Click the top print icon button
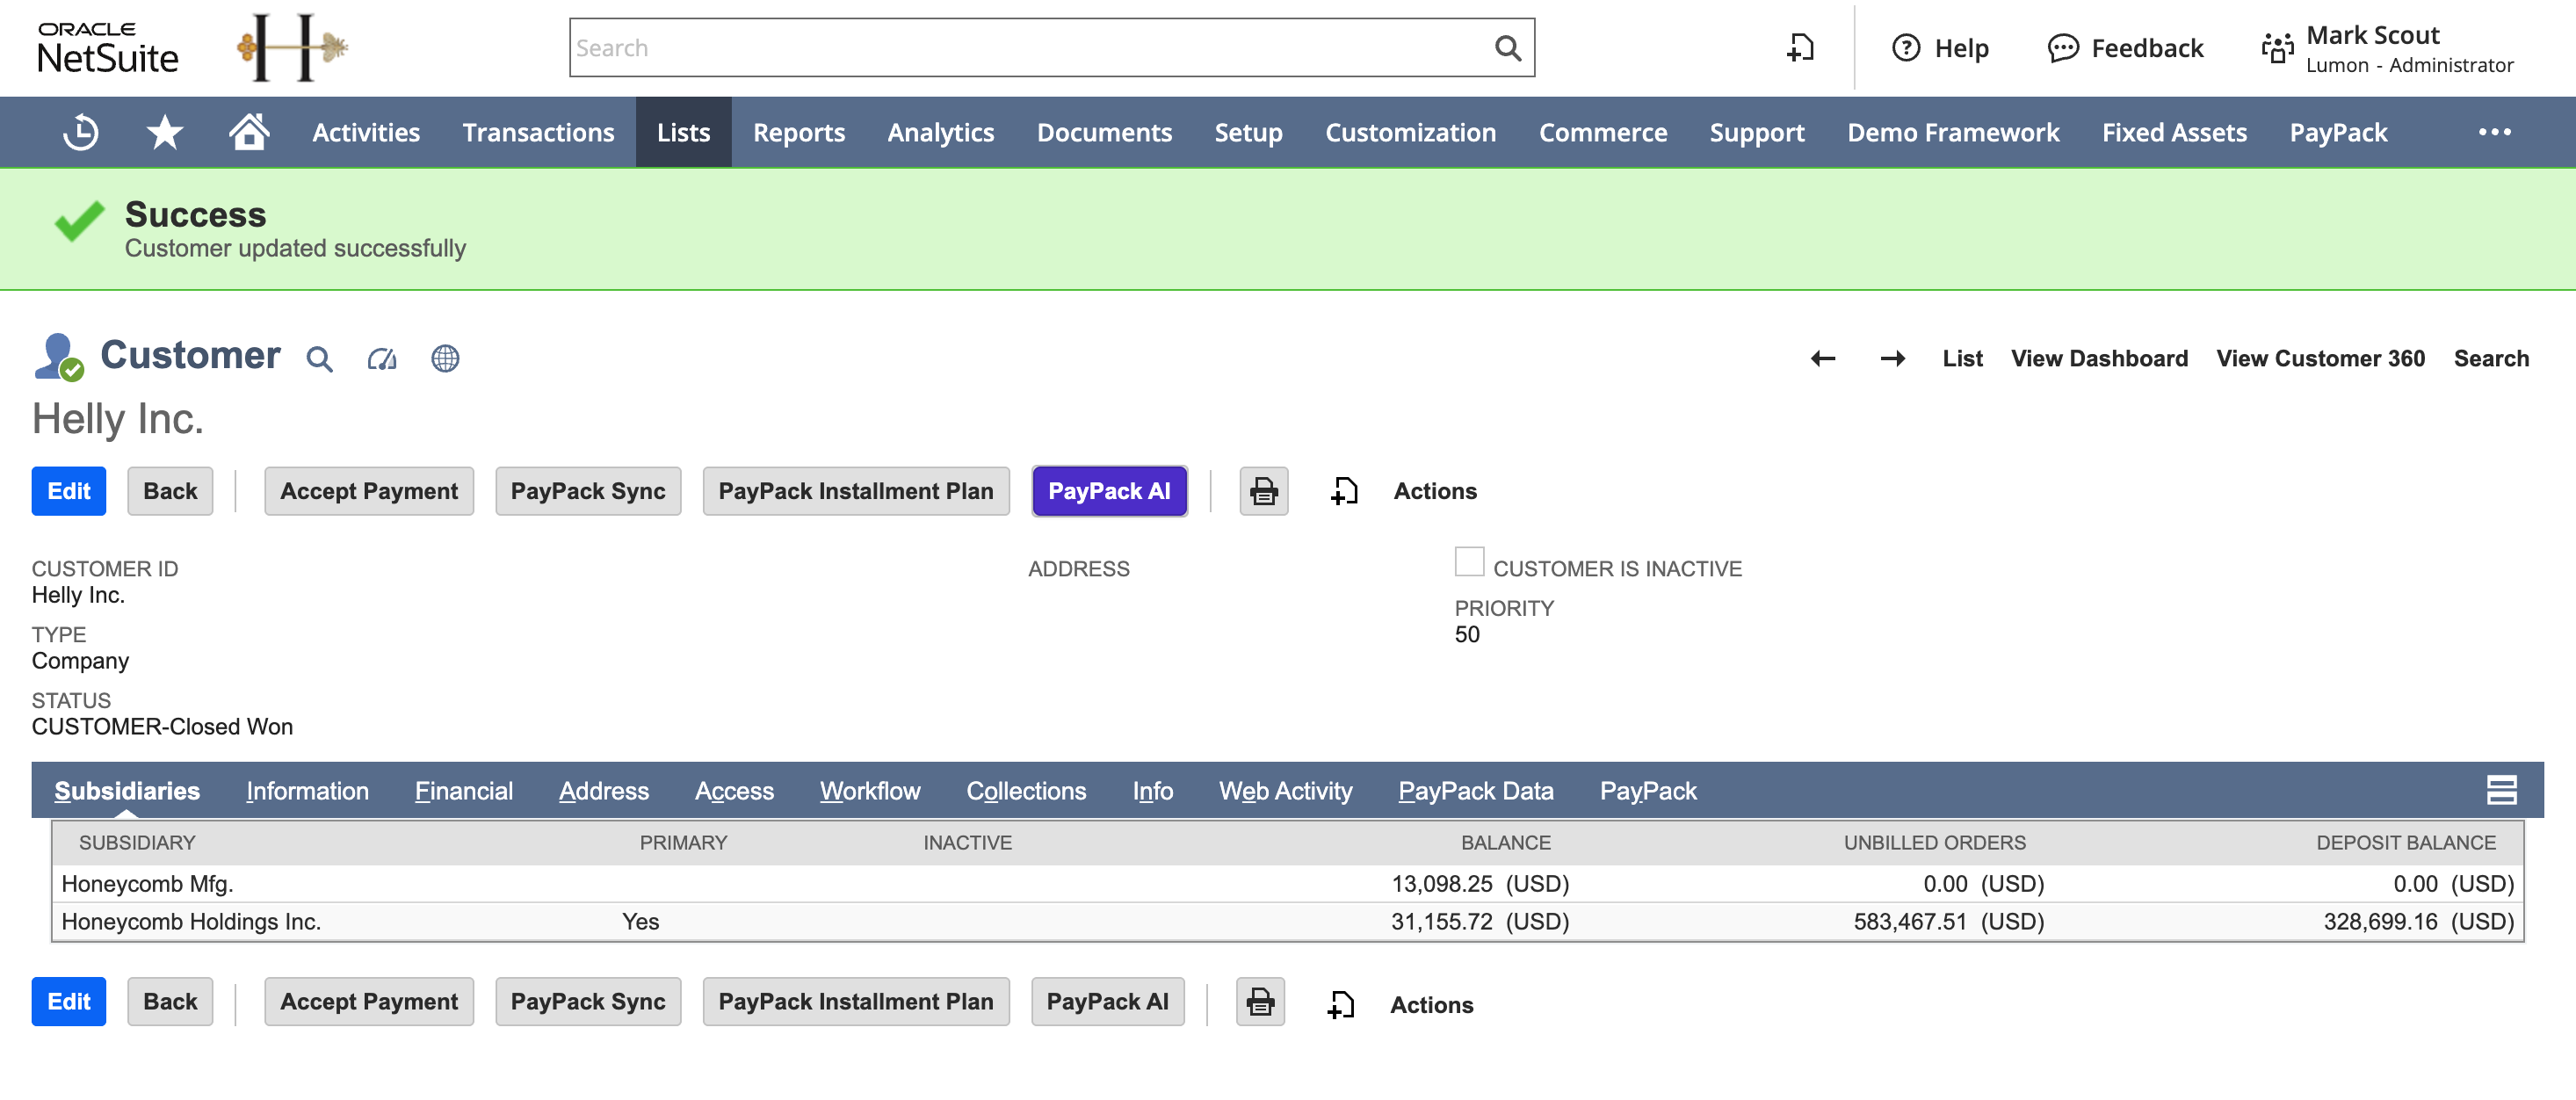2576x1100 pixels. pyautogui.click(x=1264, y=491)
